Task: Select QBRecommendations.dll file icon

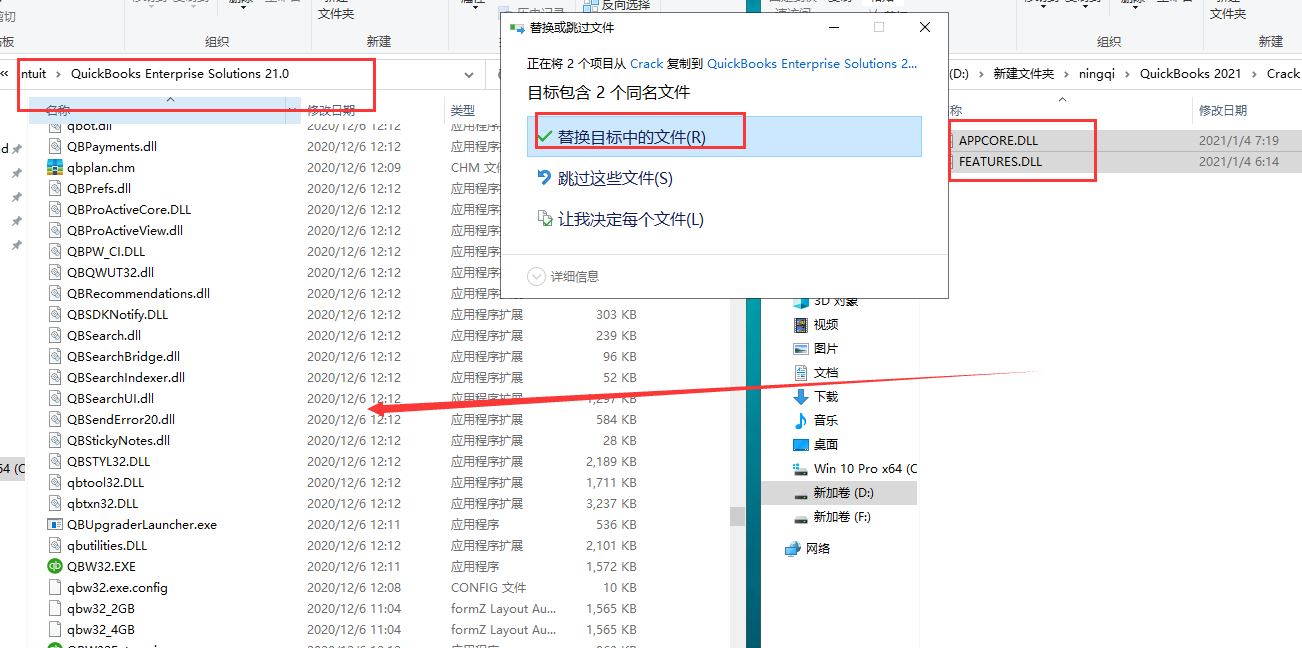Action: [55, 293]
